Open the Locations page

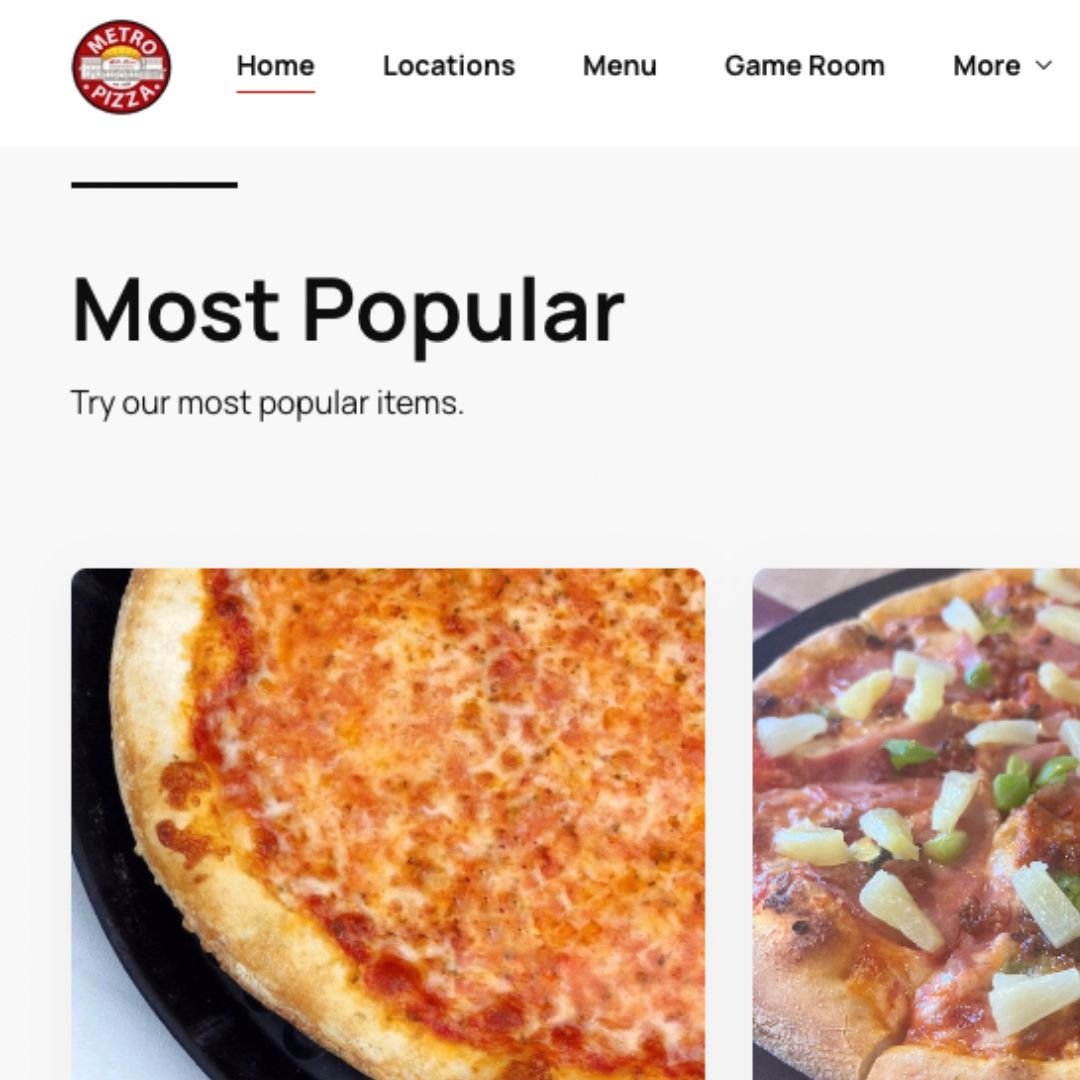click(448, 66)
